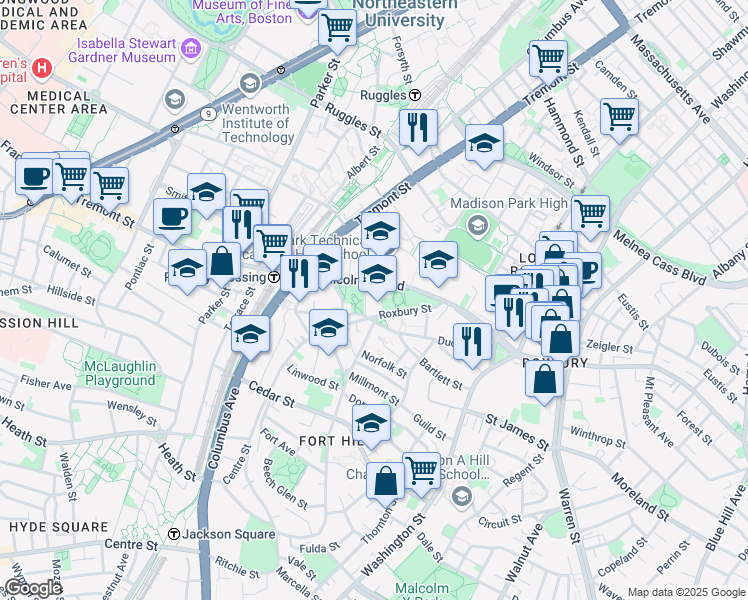Open the school marker southwest of Madison Park High
The height and width of the screenshot is (600, 748).
coord(438,260)
